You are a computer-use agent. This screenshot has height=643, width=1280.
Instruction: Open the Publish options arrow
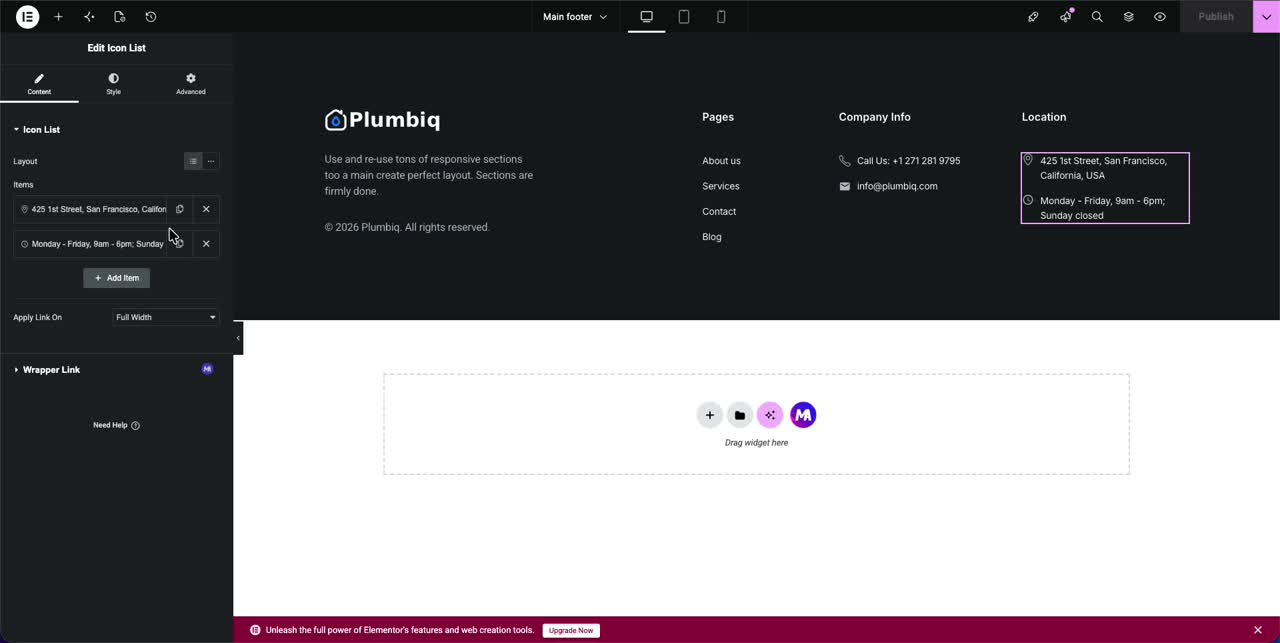click(1266, 17)
